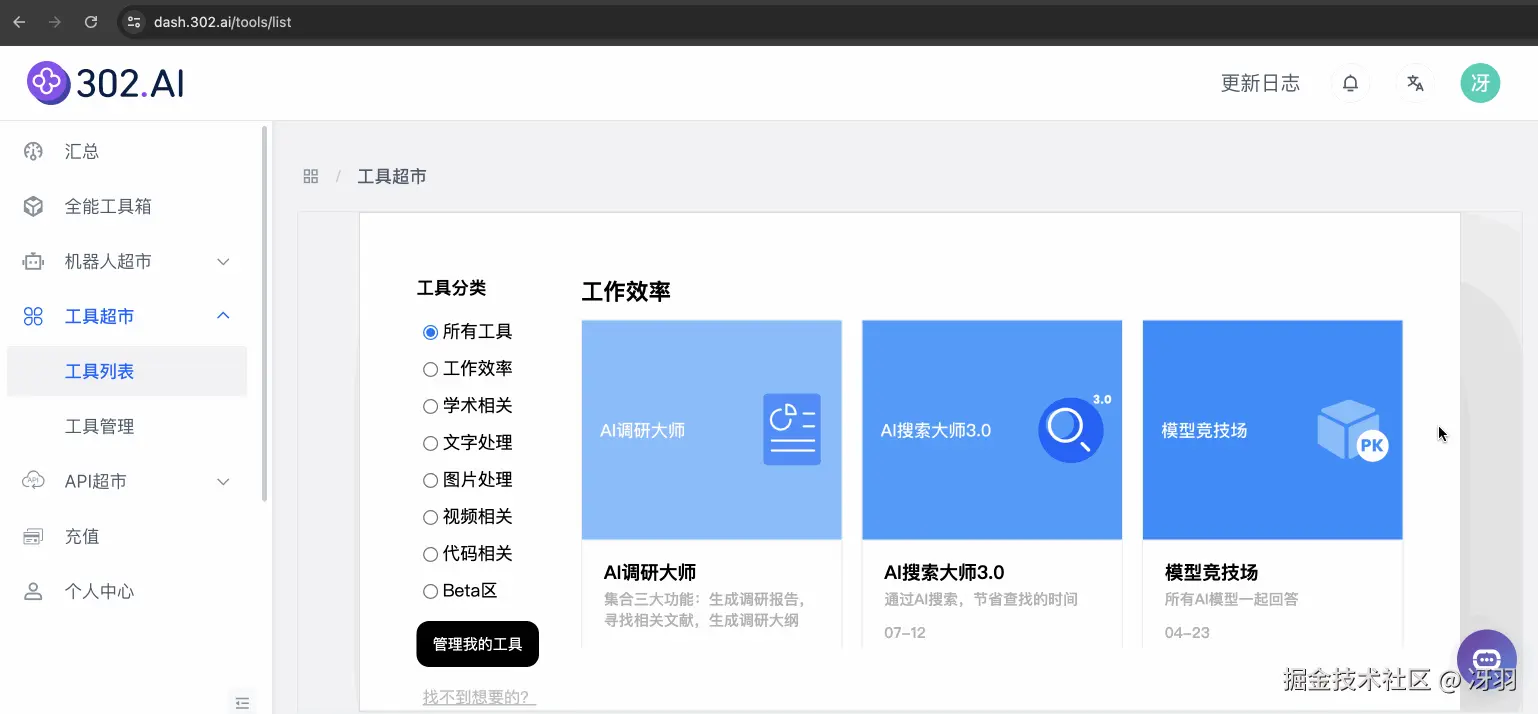The height and width of the screenshot is (714, 1538).
Task: Reload the page with the refresh icon
Action: pos(91,22)
